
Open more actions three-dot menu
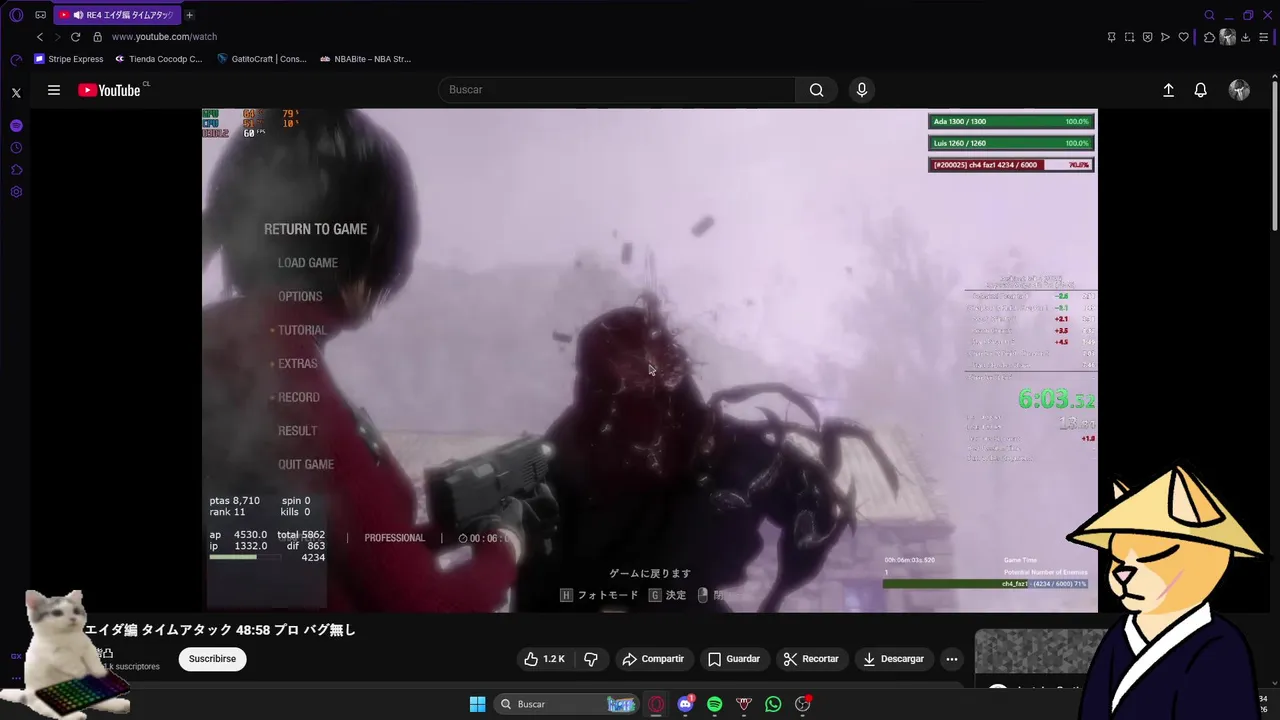[952, 659]
